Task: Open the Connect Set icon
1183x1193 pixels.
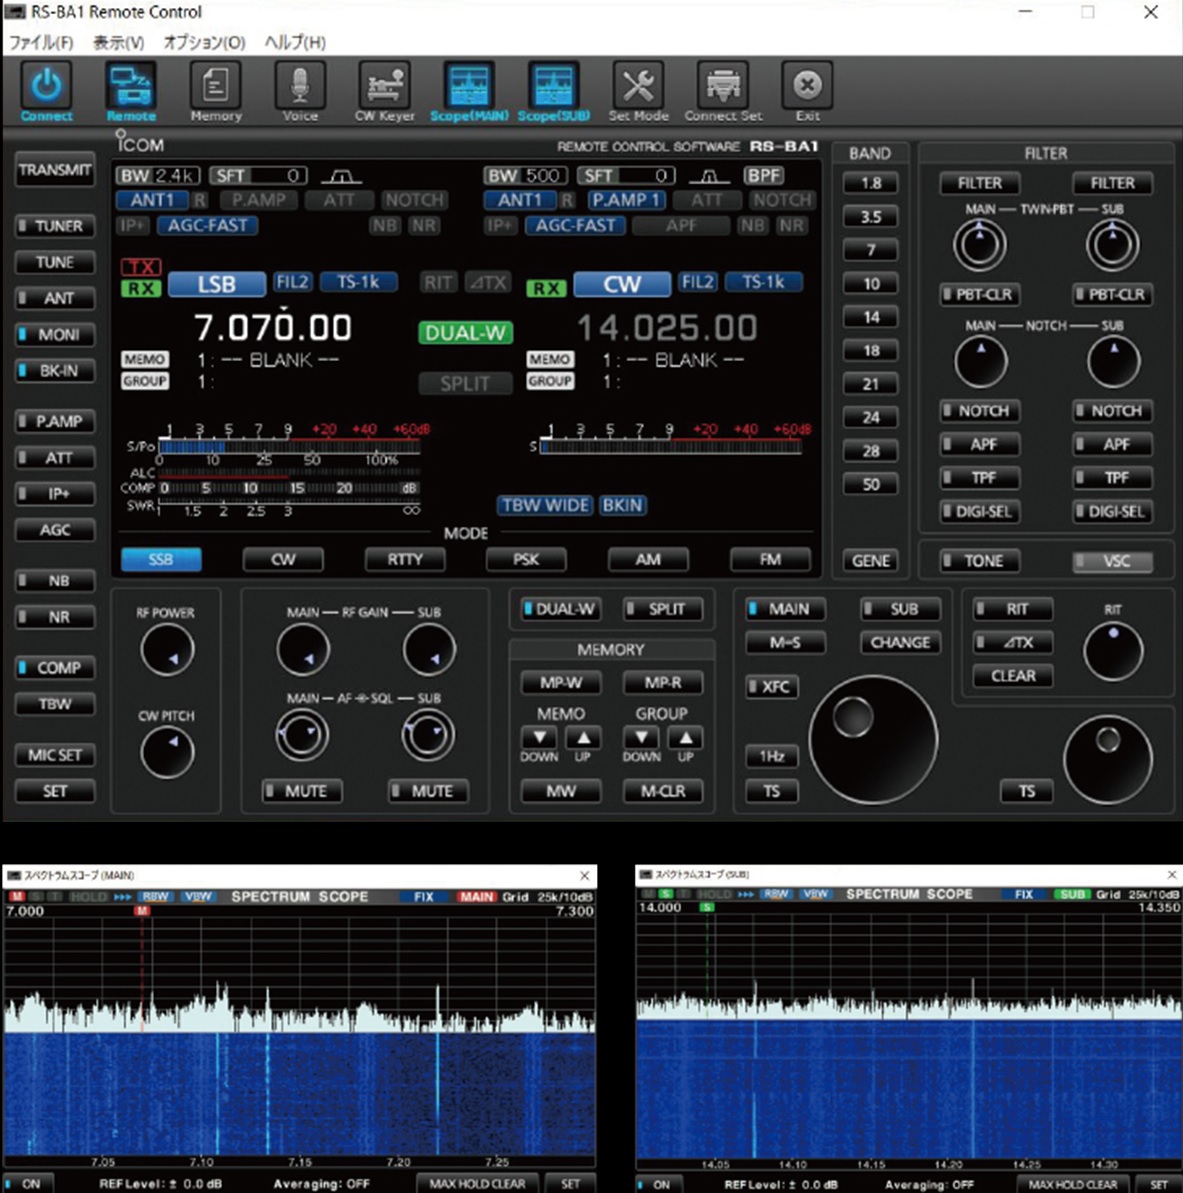Action: 723,87
